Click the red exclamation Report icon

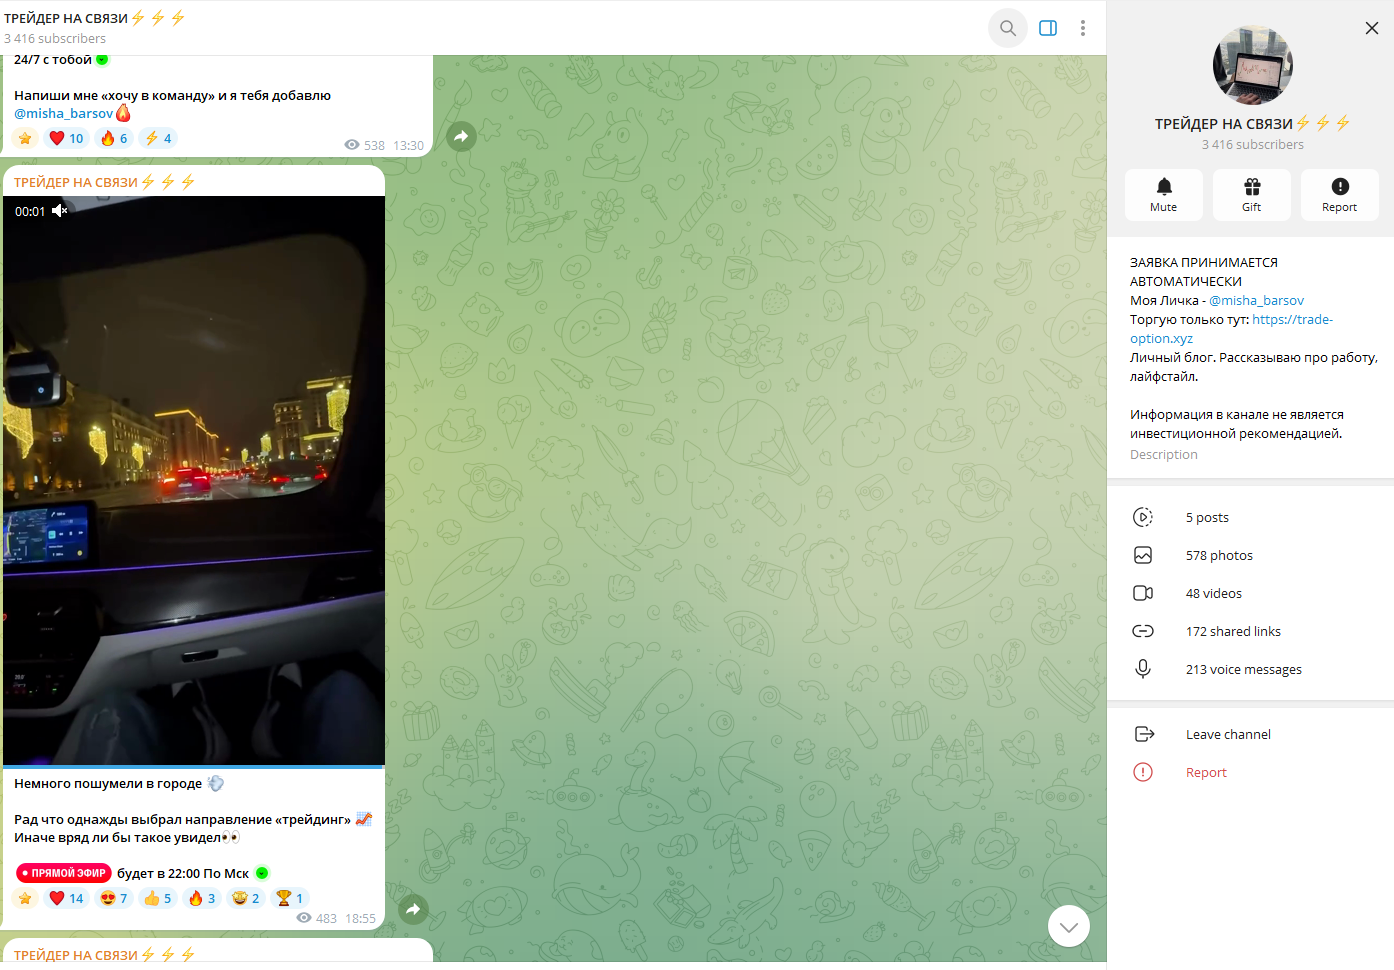point(1143,772)
